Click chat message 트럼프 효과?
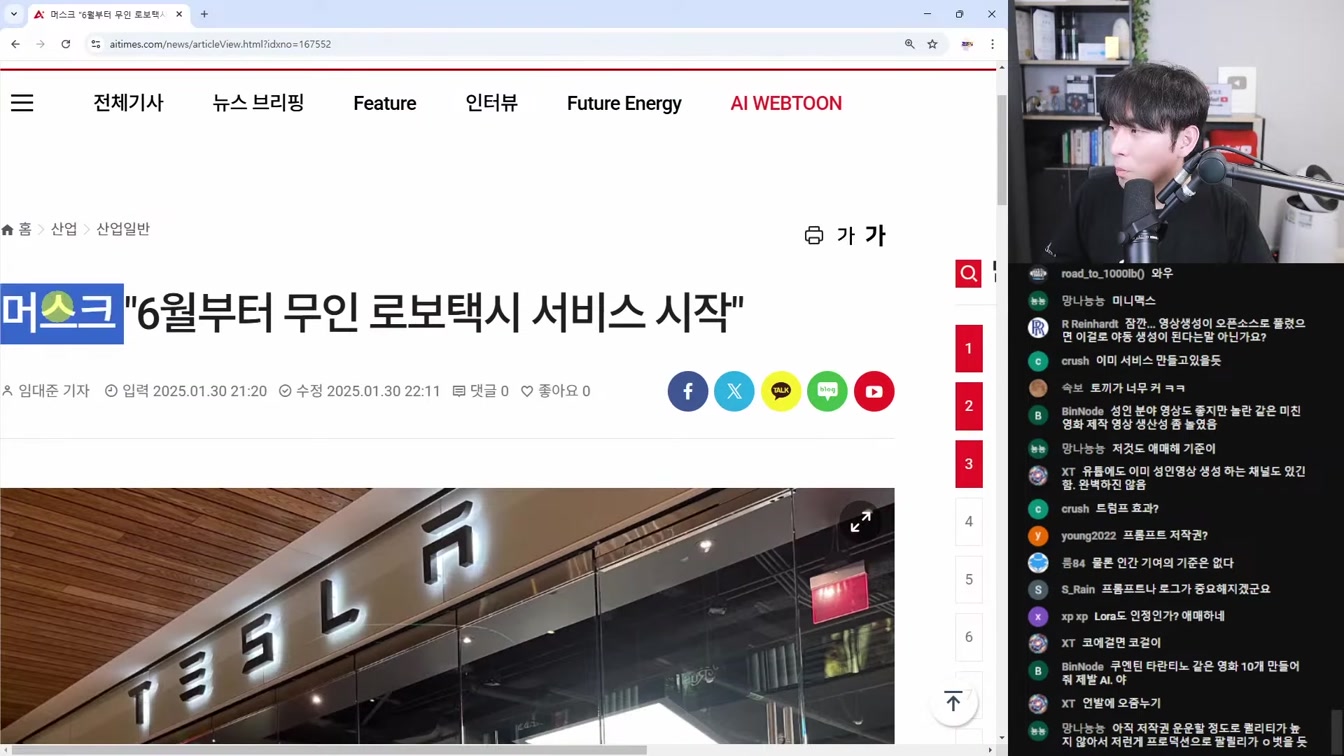 tap(1127, 509)
